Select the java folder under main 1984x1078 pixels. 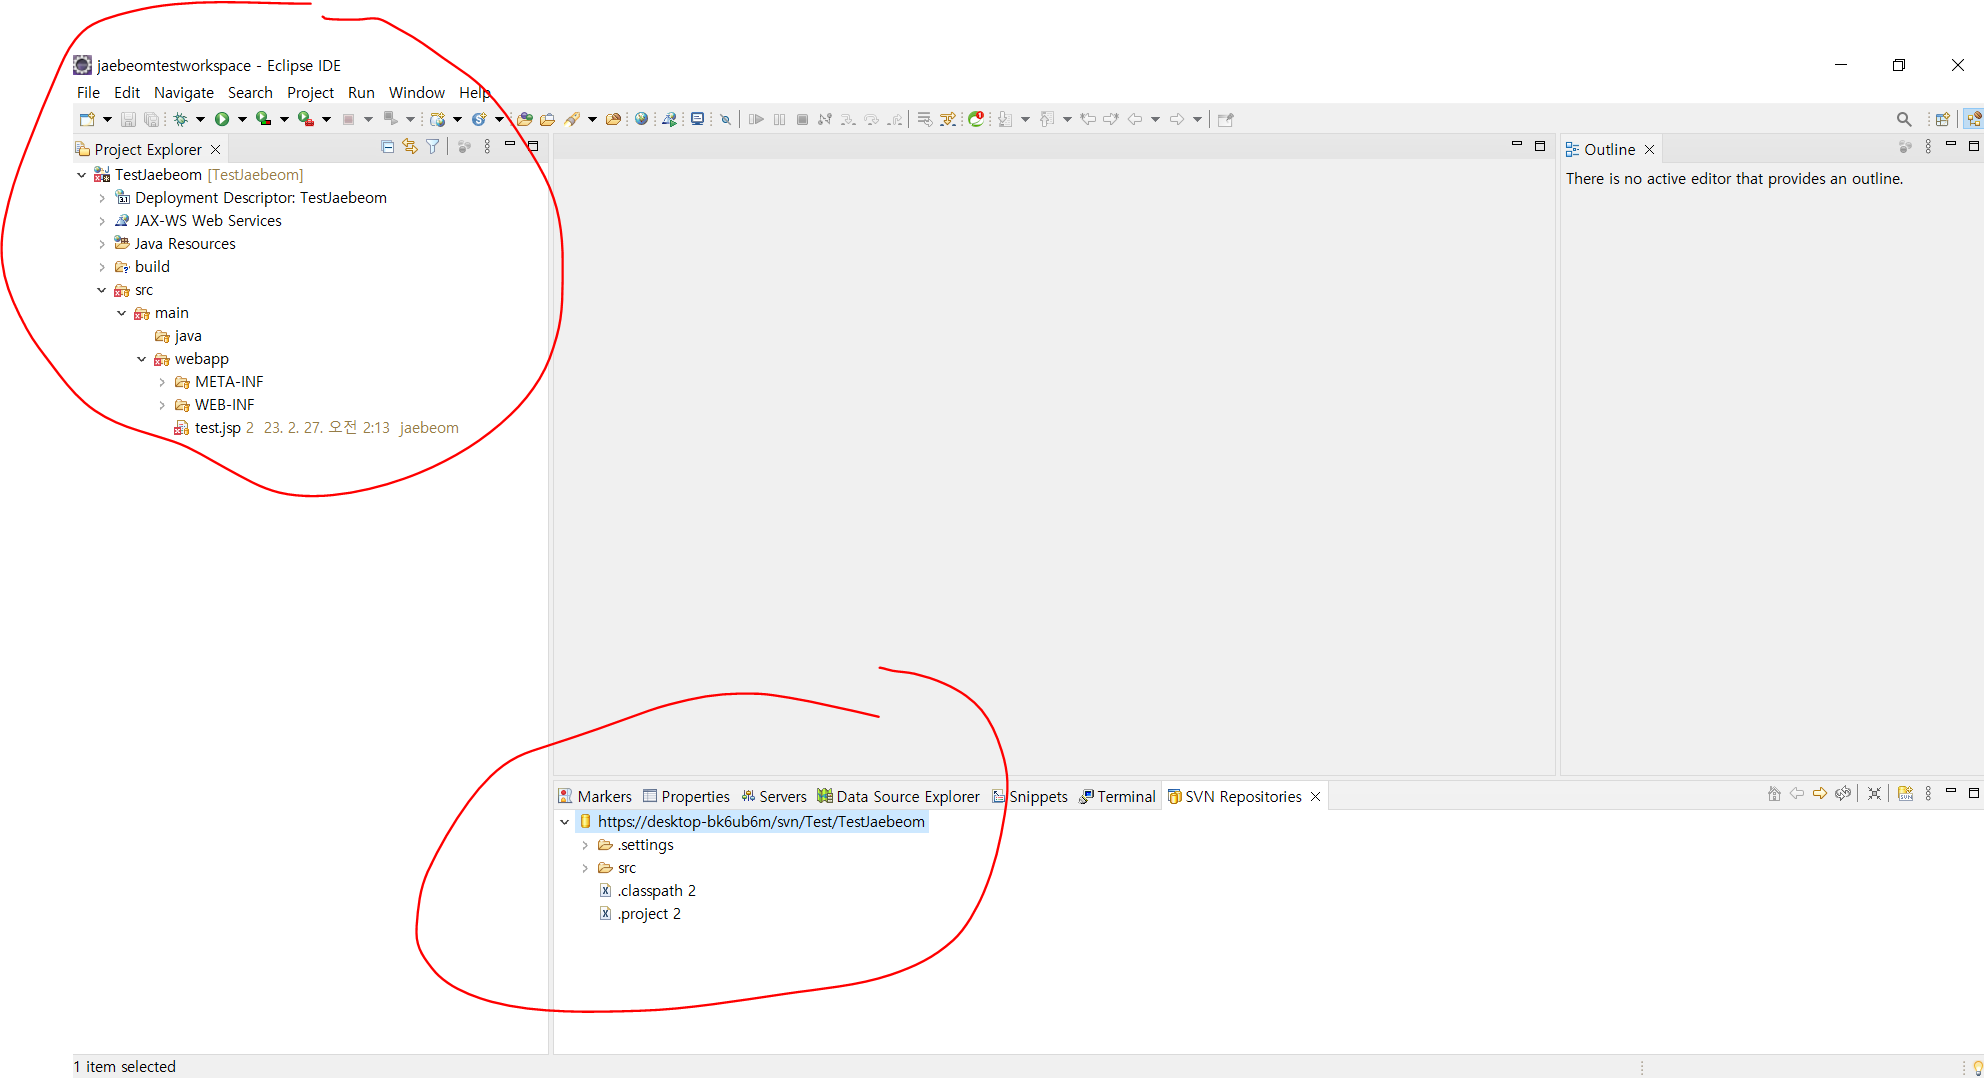tap(178, 336)
